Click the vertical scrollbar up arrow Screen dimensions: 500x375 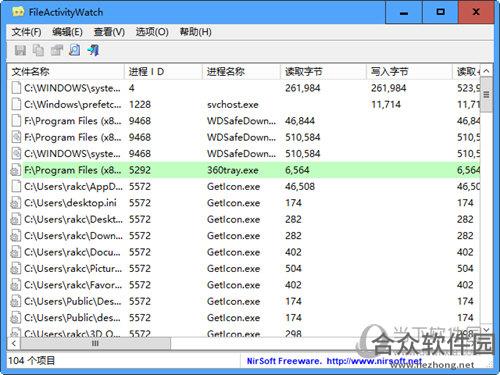tap(486, 71)
